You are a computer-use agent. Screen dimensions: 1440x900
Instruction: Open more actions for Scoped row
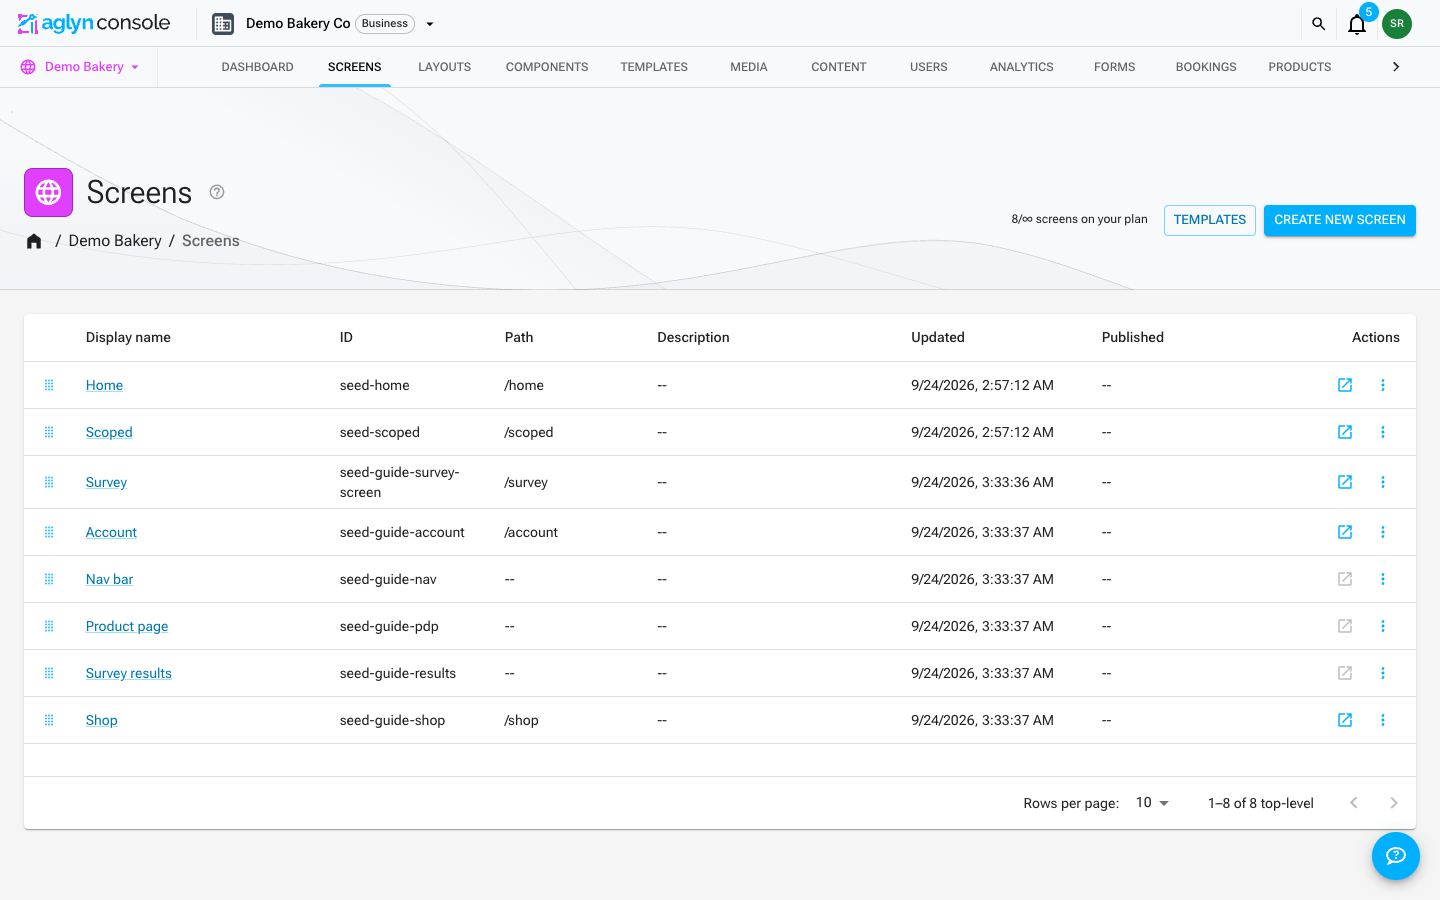click(1383, 432)
